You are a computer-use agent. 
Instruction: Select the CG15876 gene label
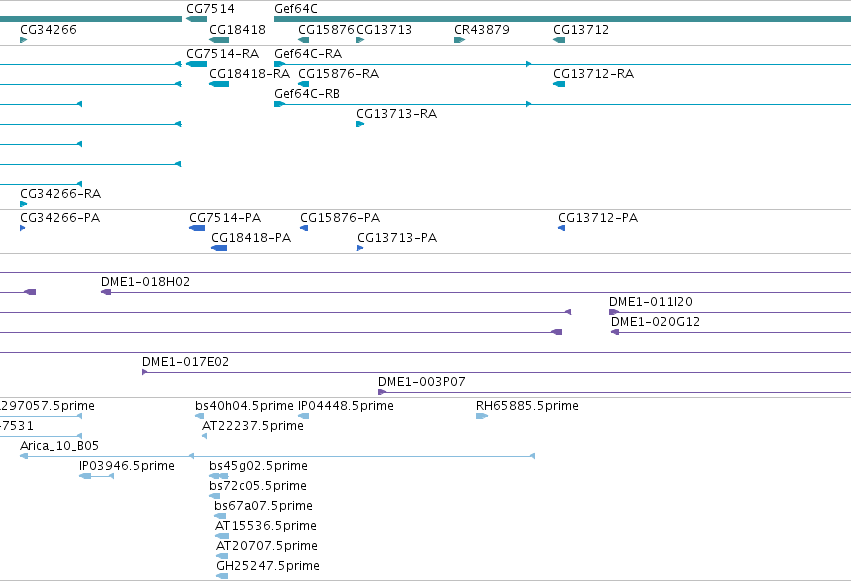pos(326,29)
